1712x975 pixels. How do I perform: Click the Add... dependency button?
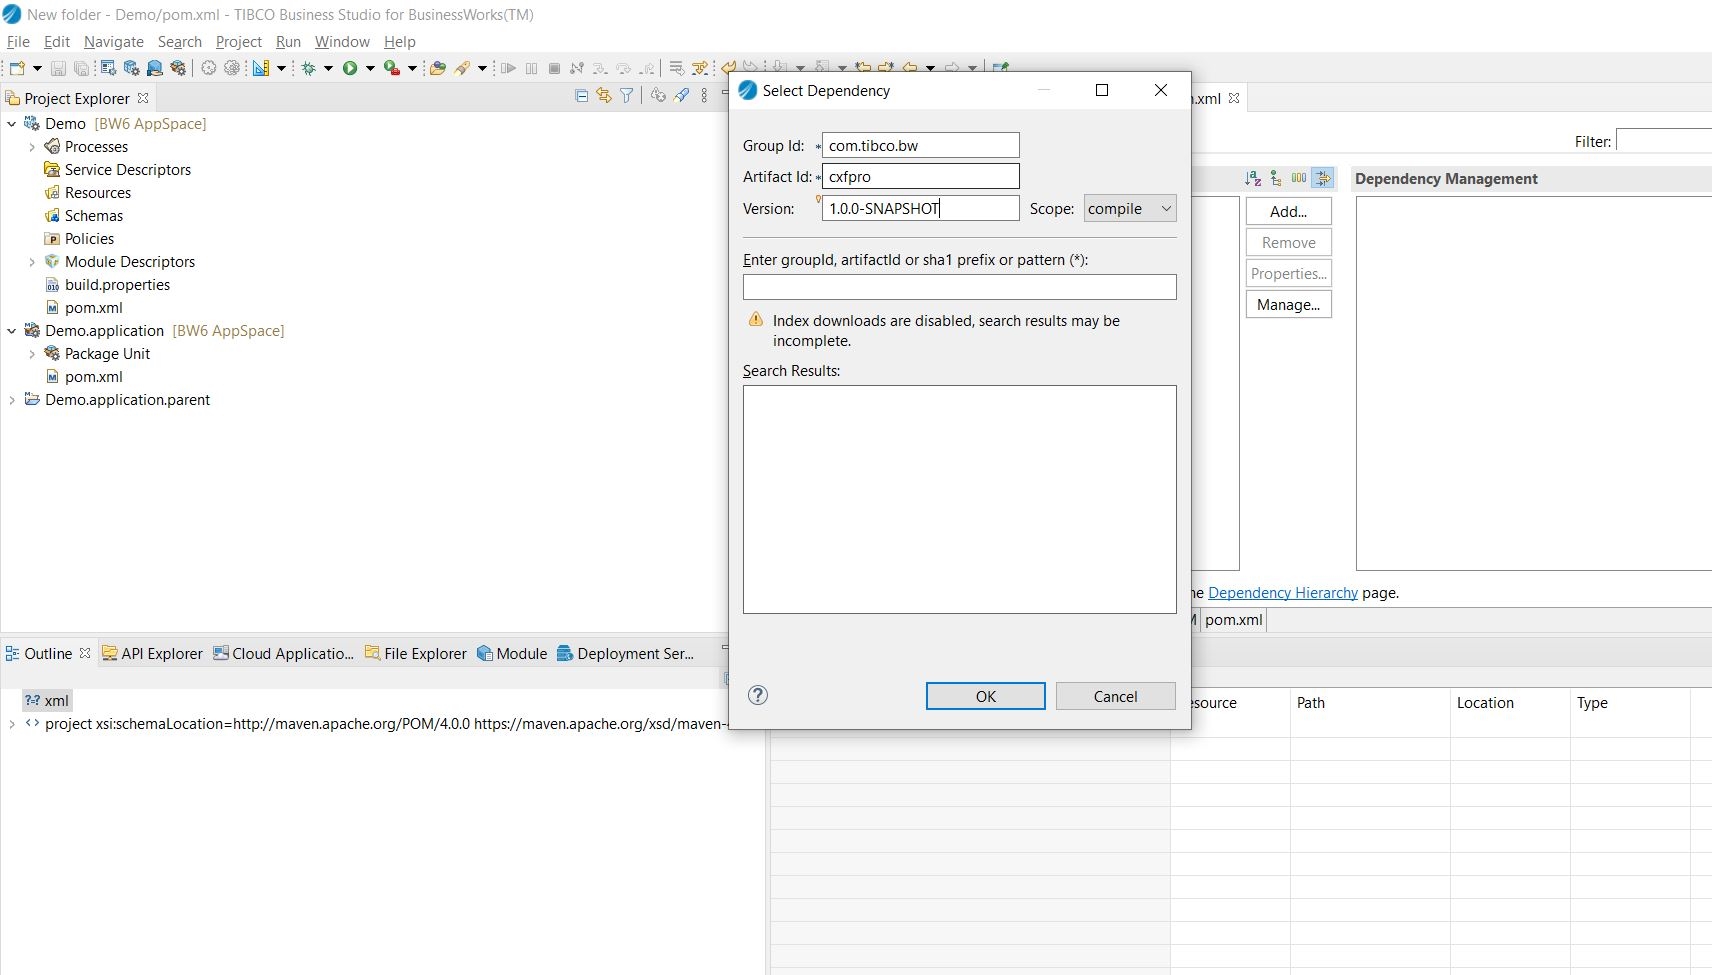[1289, 211]
